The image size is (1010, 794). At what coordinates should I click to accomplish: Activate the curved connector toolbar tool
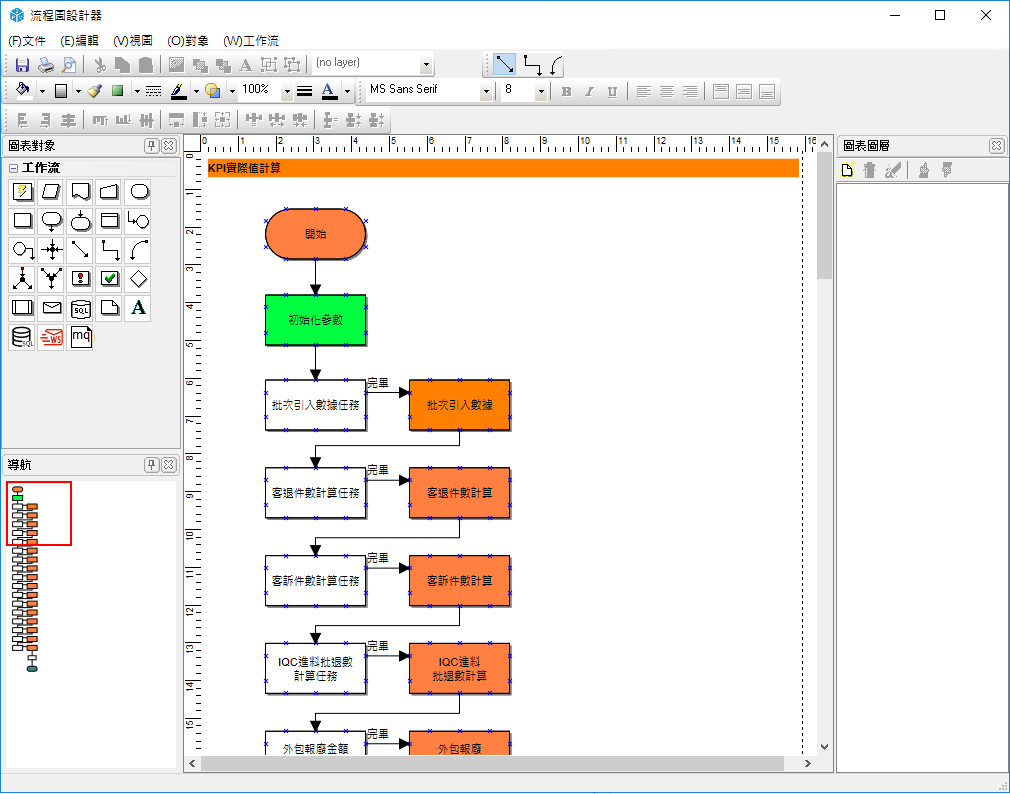[x=556, y=64]
